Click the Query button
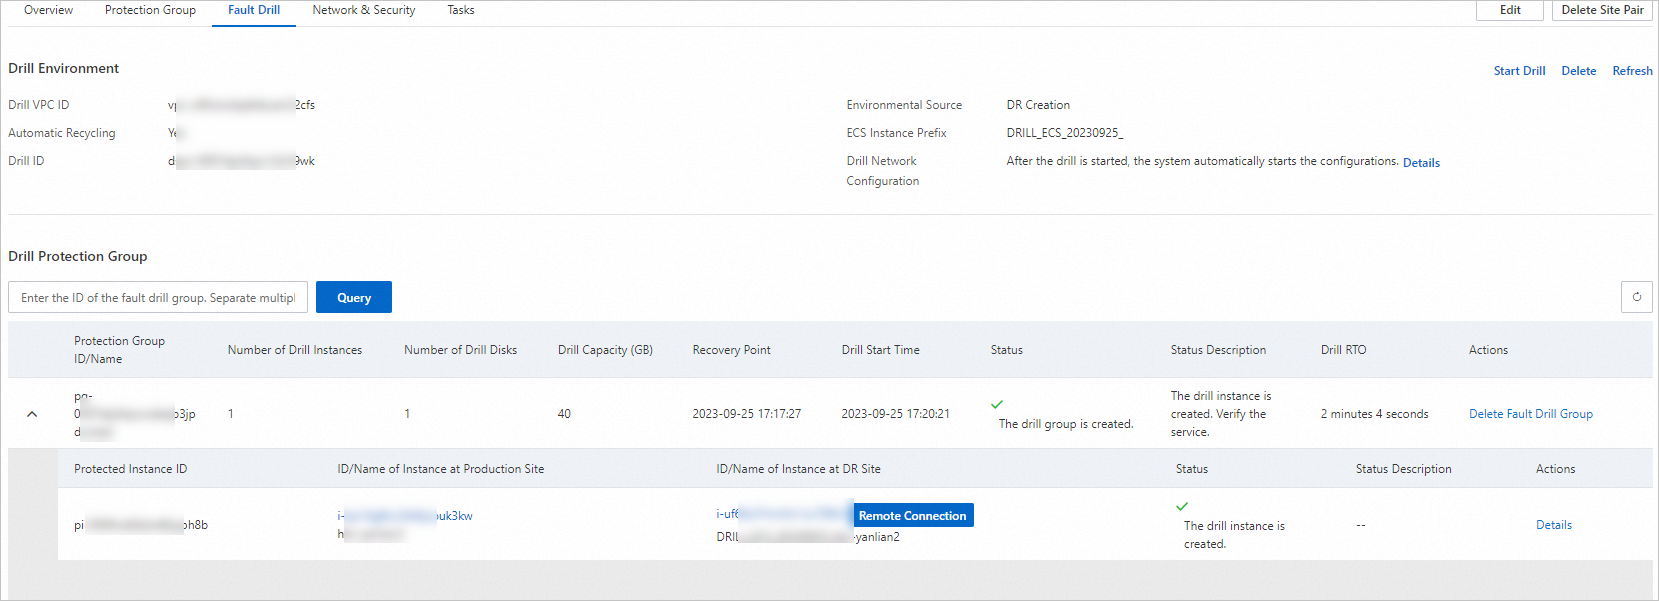This screenshot has width=1659, height=601. pos(354,298)
